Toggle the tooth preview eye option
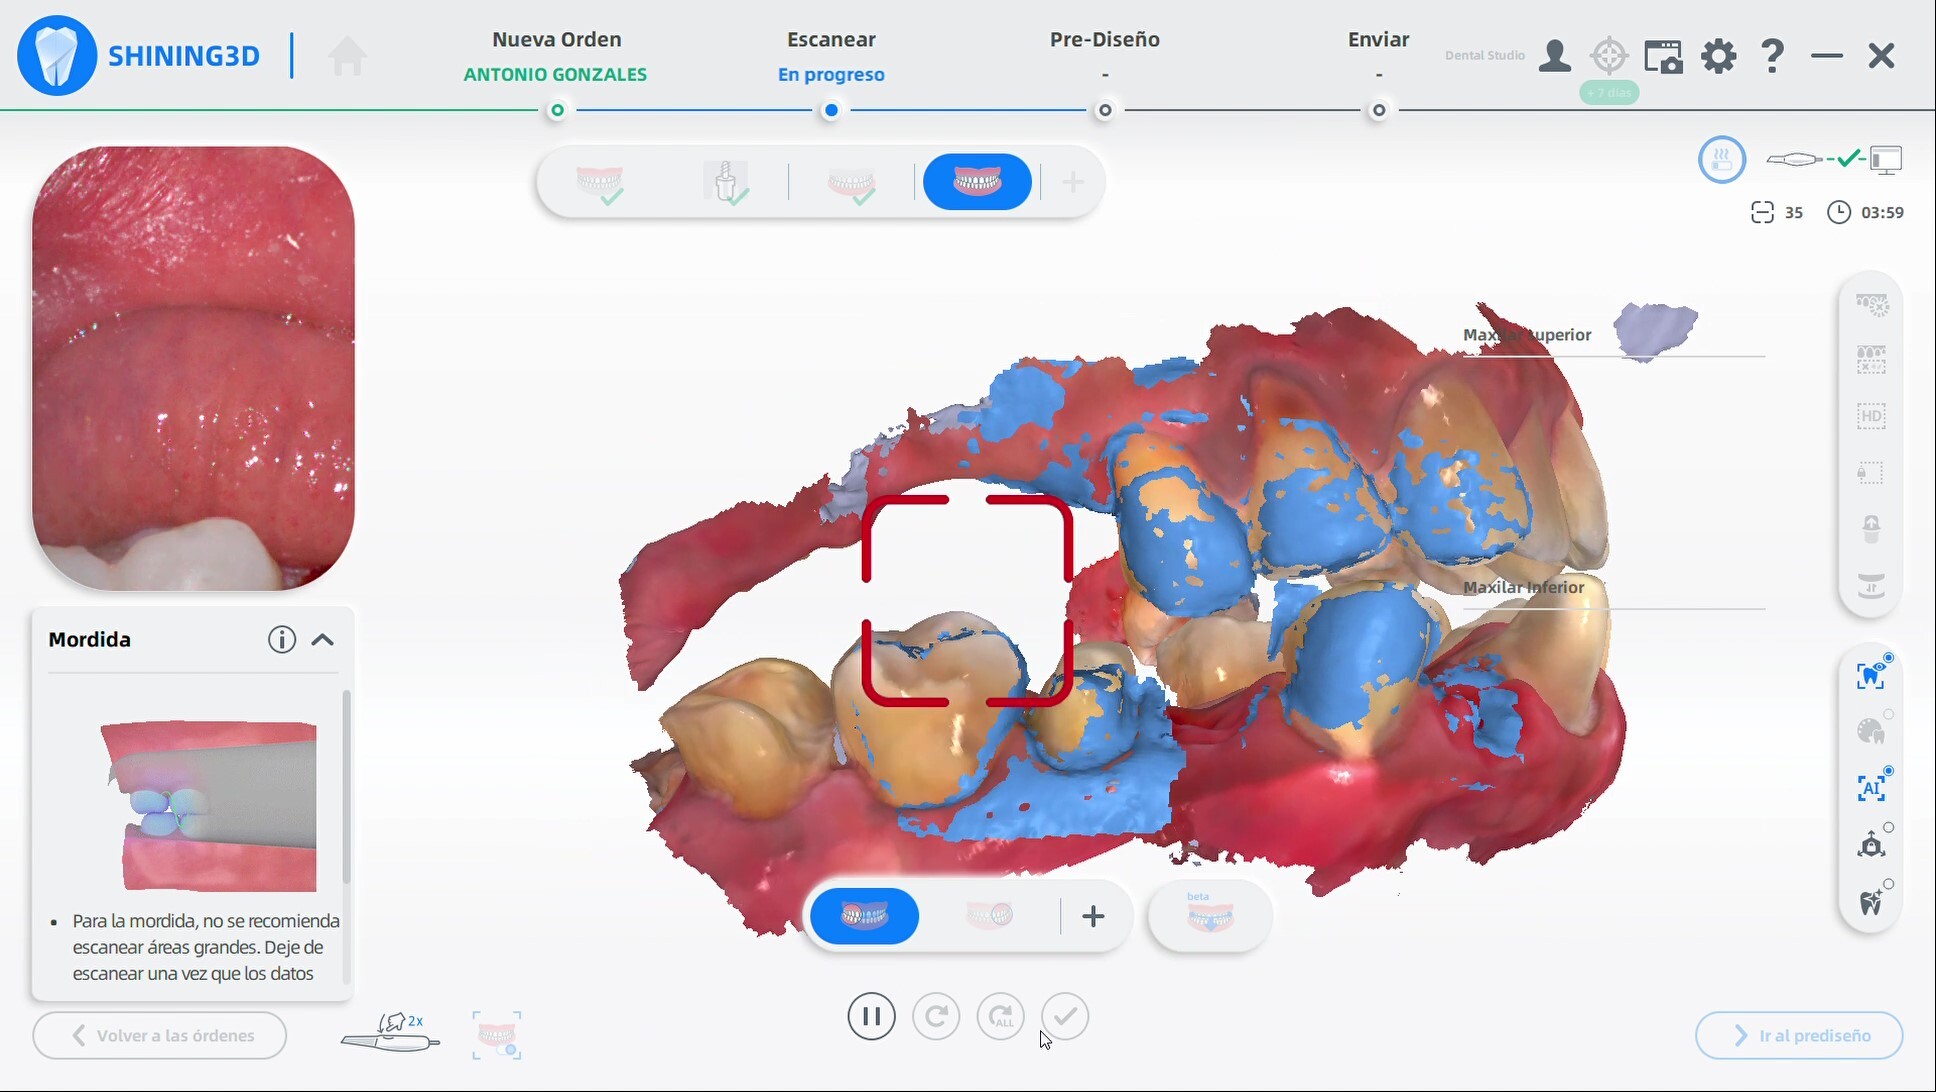Image resolution: width=1936 pixels, height=1092 pixels. (1871, 675)
